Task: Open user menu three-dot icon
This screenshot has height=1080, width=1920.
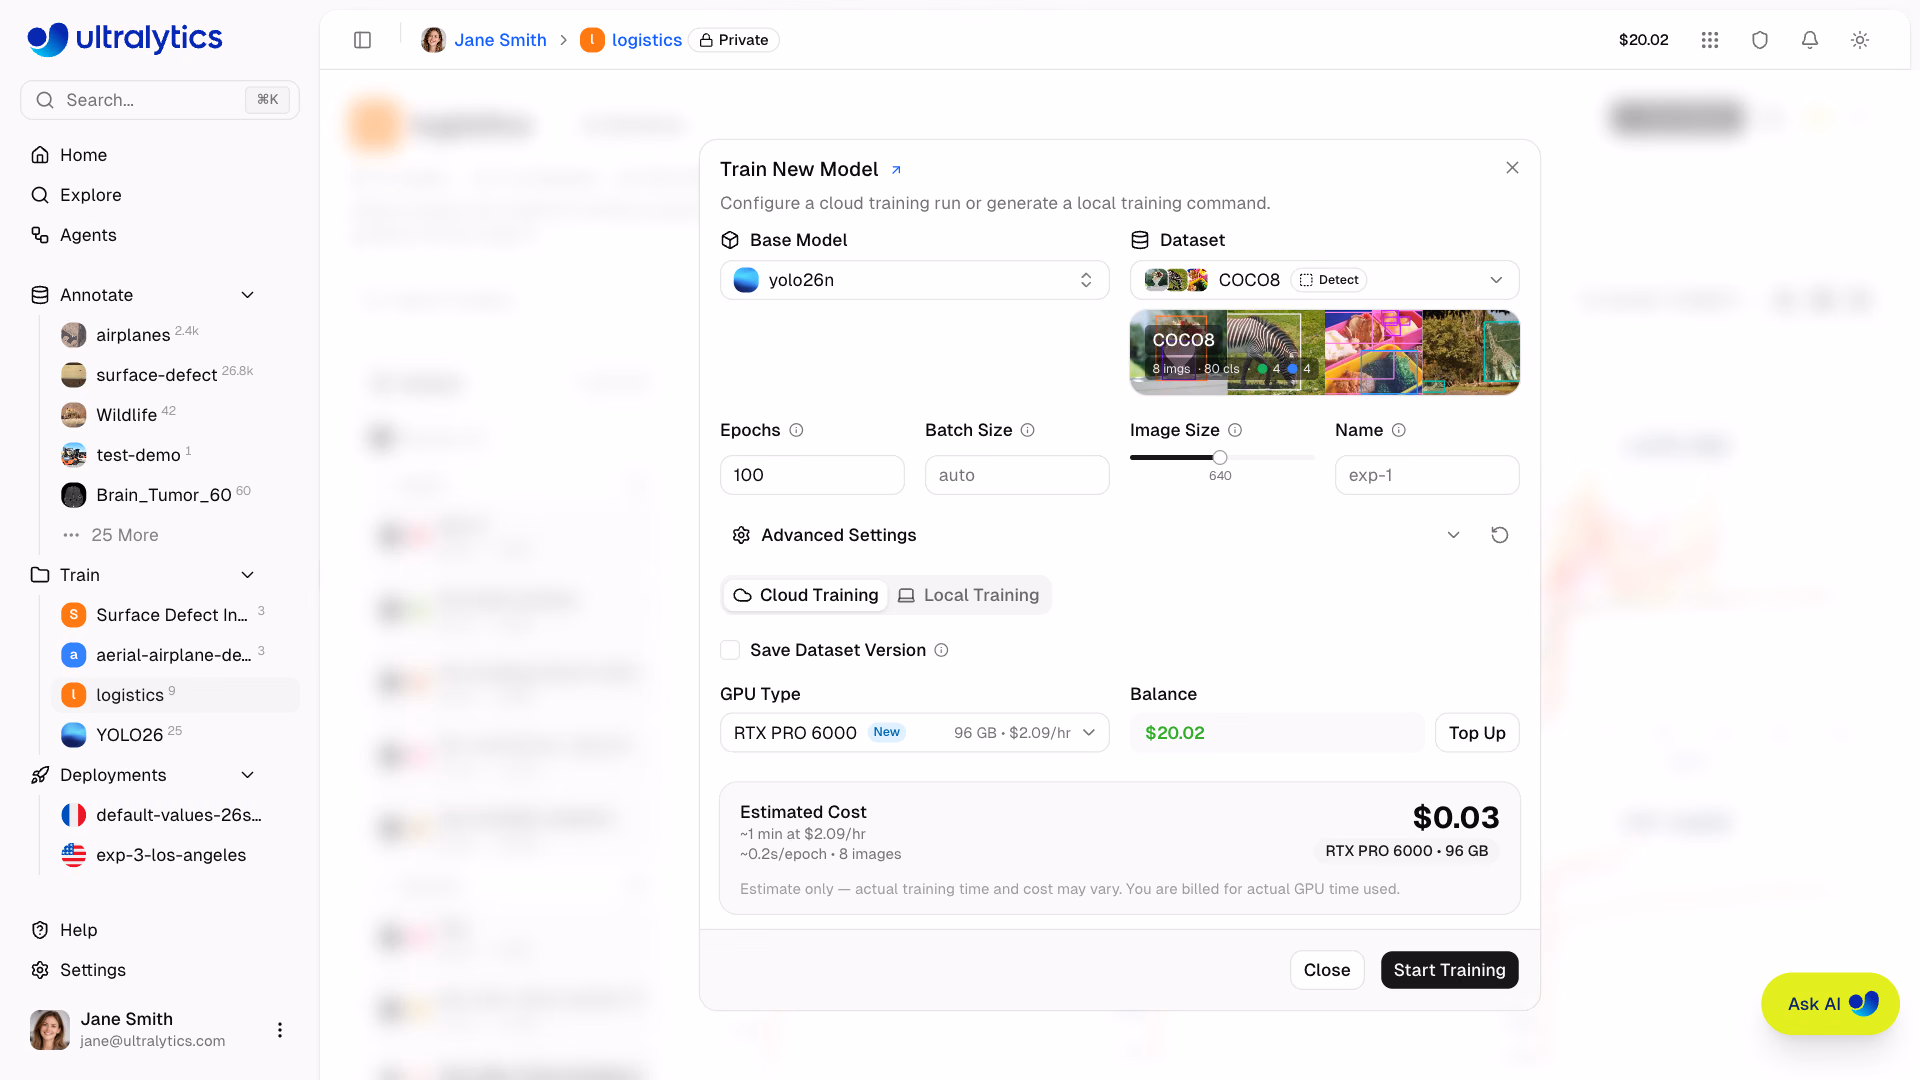Action: pyautogui.click(x=280, y=1030)
